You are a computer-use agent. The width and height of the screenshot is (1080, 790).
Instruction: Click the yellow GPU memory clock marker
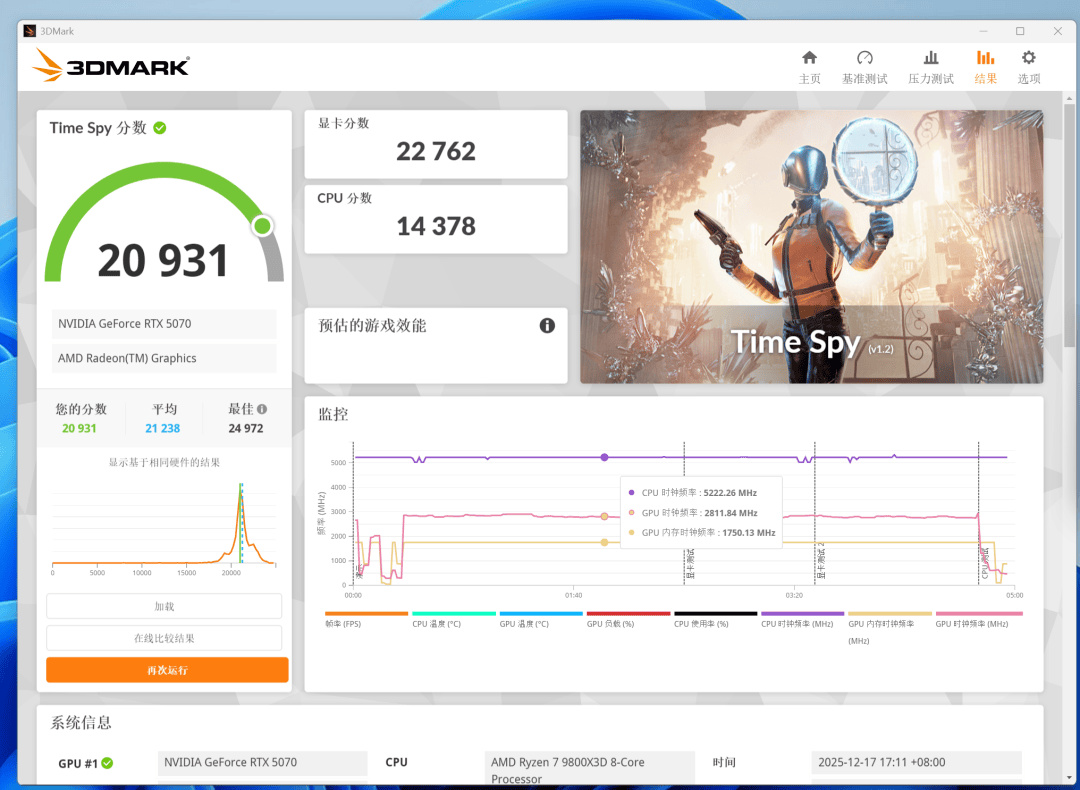pos(604,543)
